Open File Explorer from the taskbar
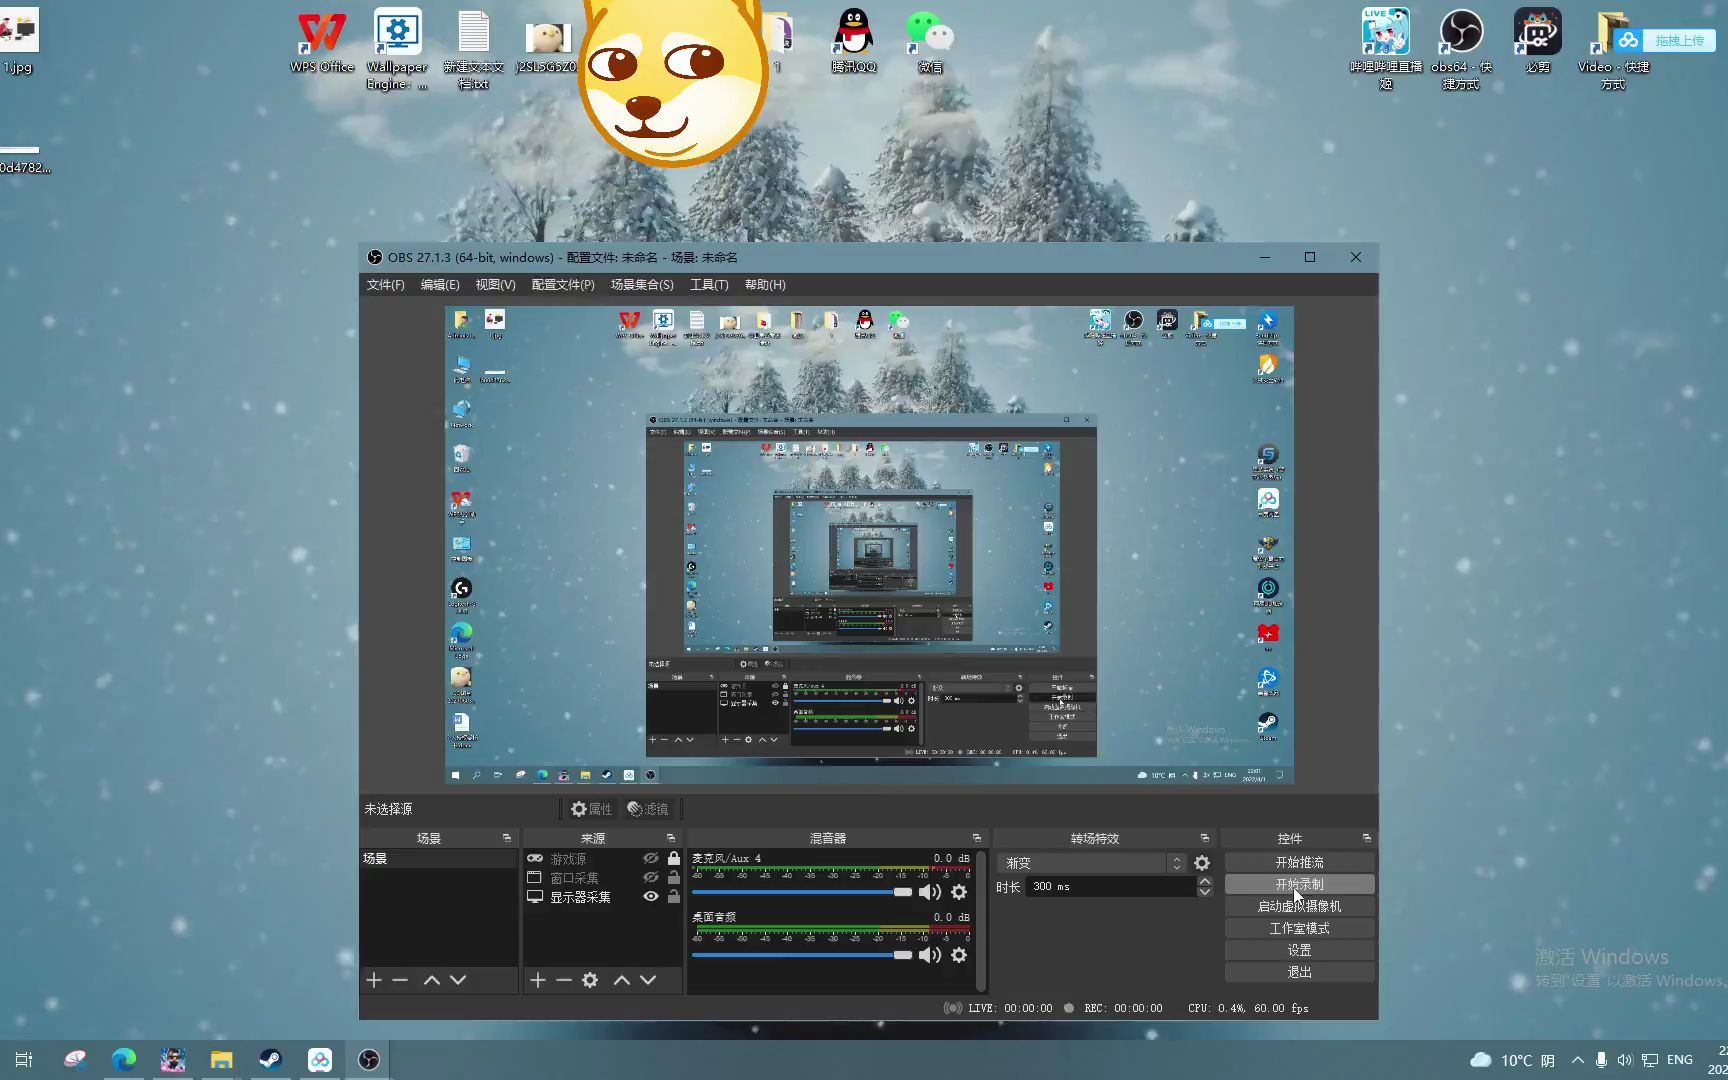 click(222, 1060)
